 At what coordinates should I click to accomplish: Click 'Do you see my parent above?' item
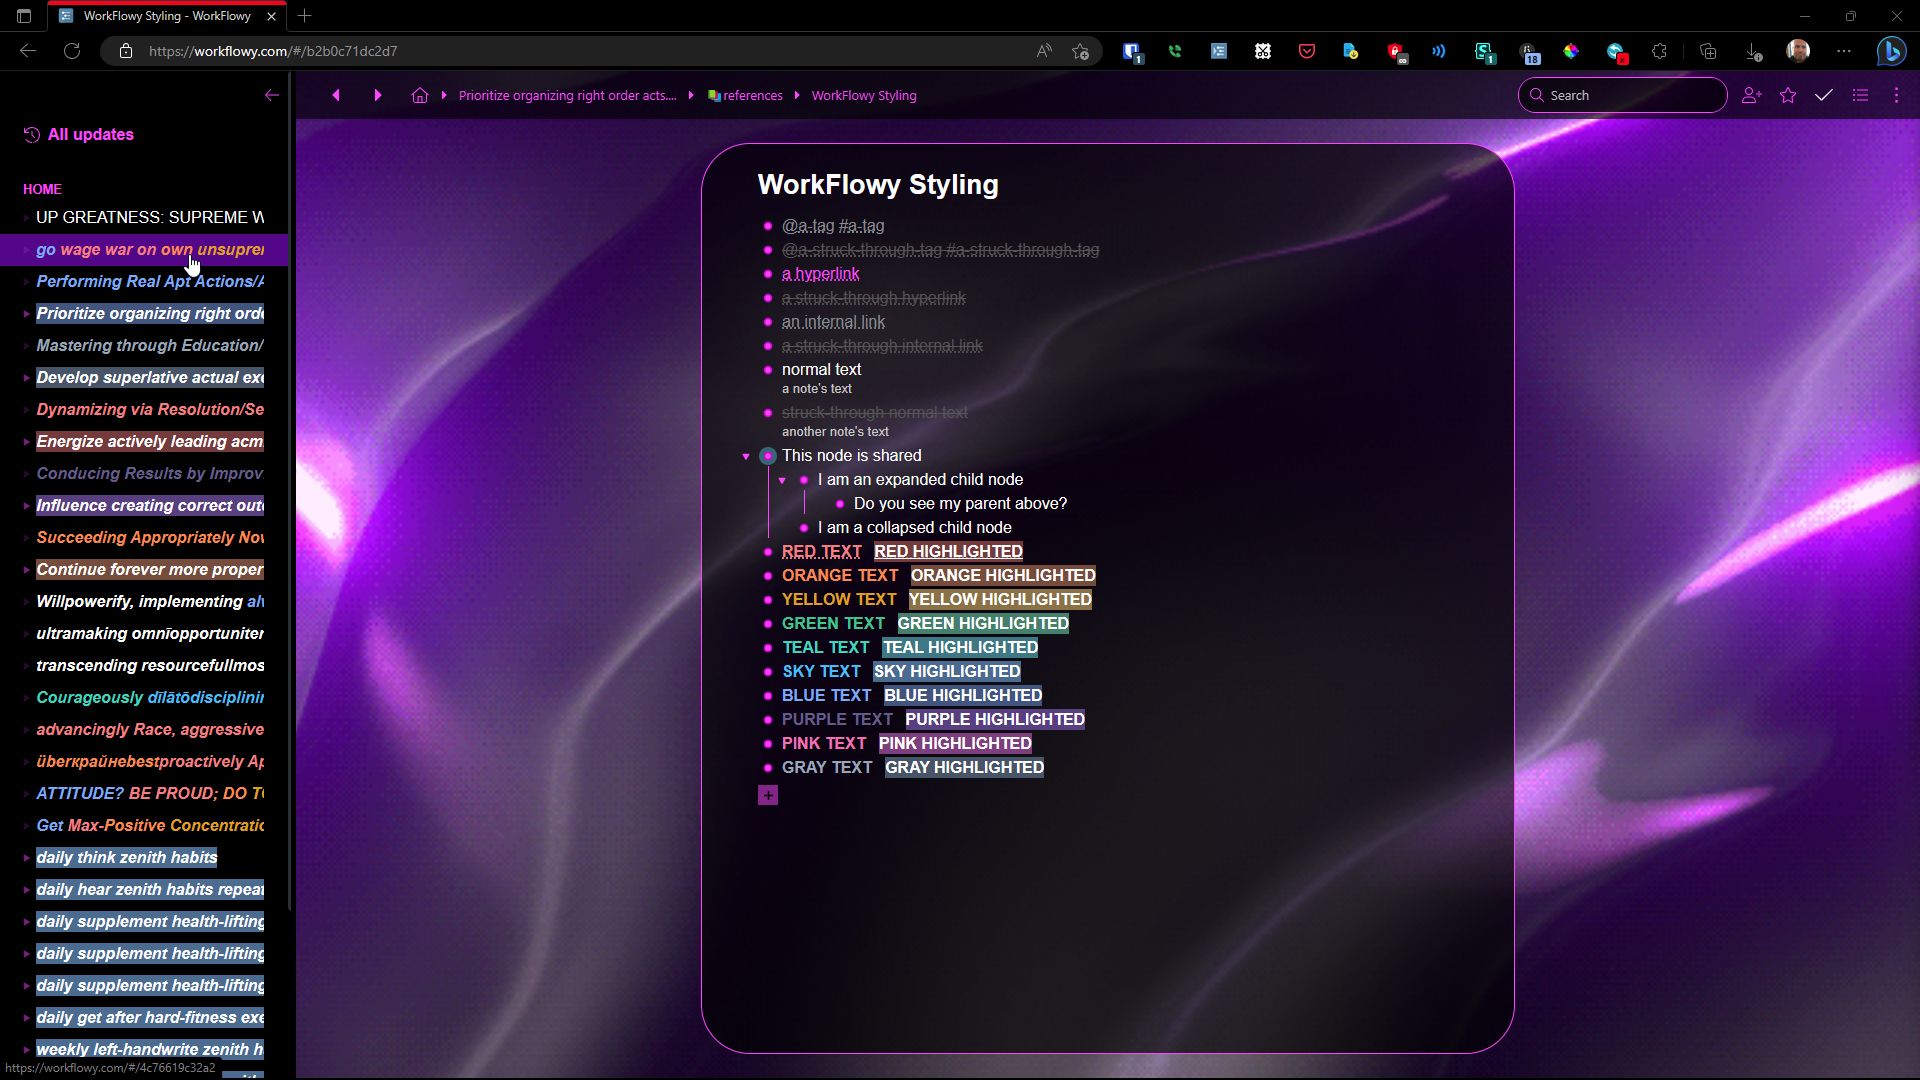click(x=960, y=503)
